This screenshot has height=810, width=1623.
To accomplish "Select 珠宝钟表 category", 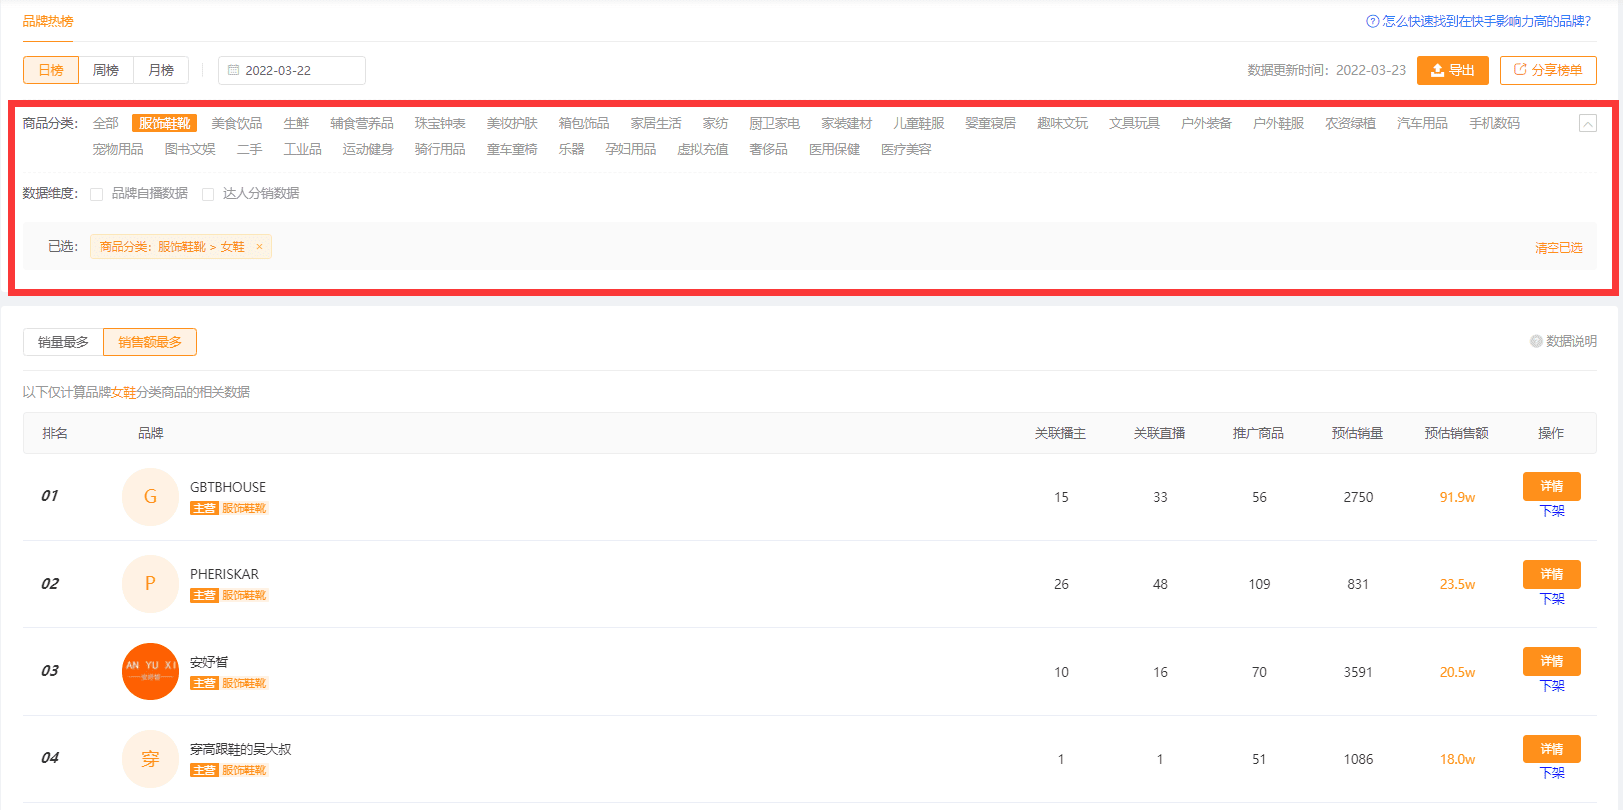I will (x=440, y=123).
